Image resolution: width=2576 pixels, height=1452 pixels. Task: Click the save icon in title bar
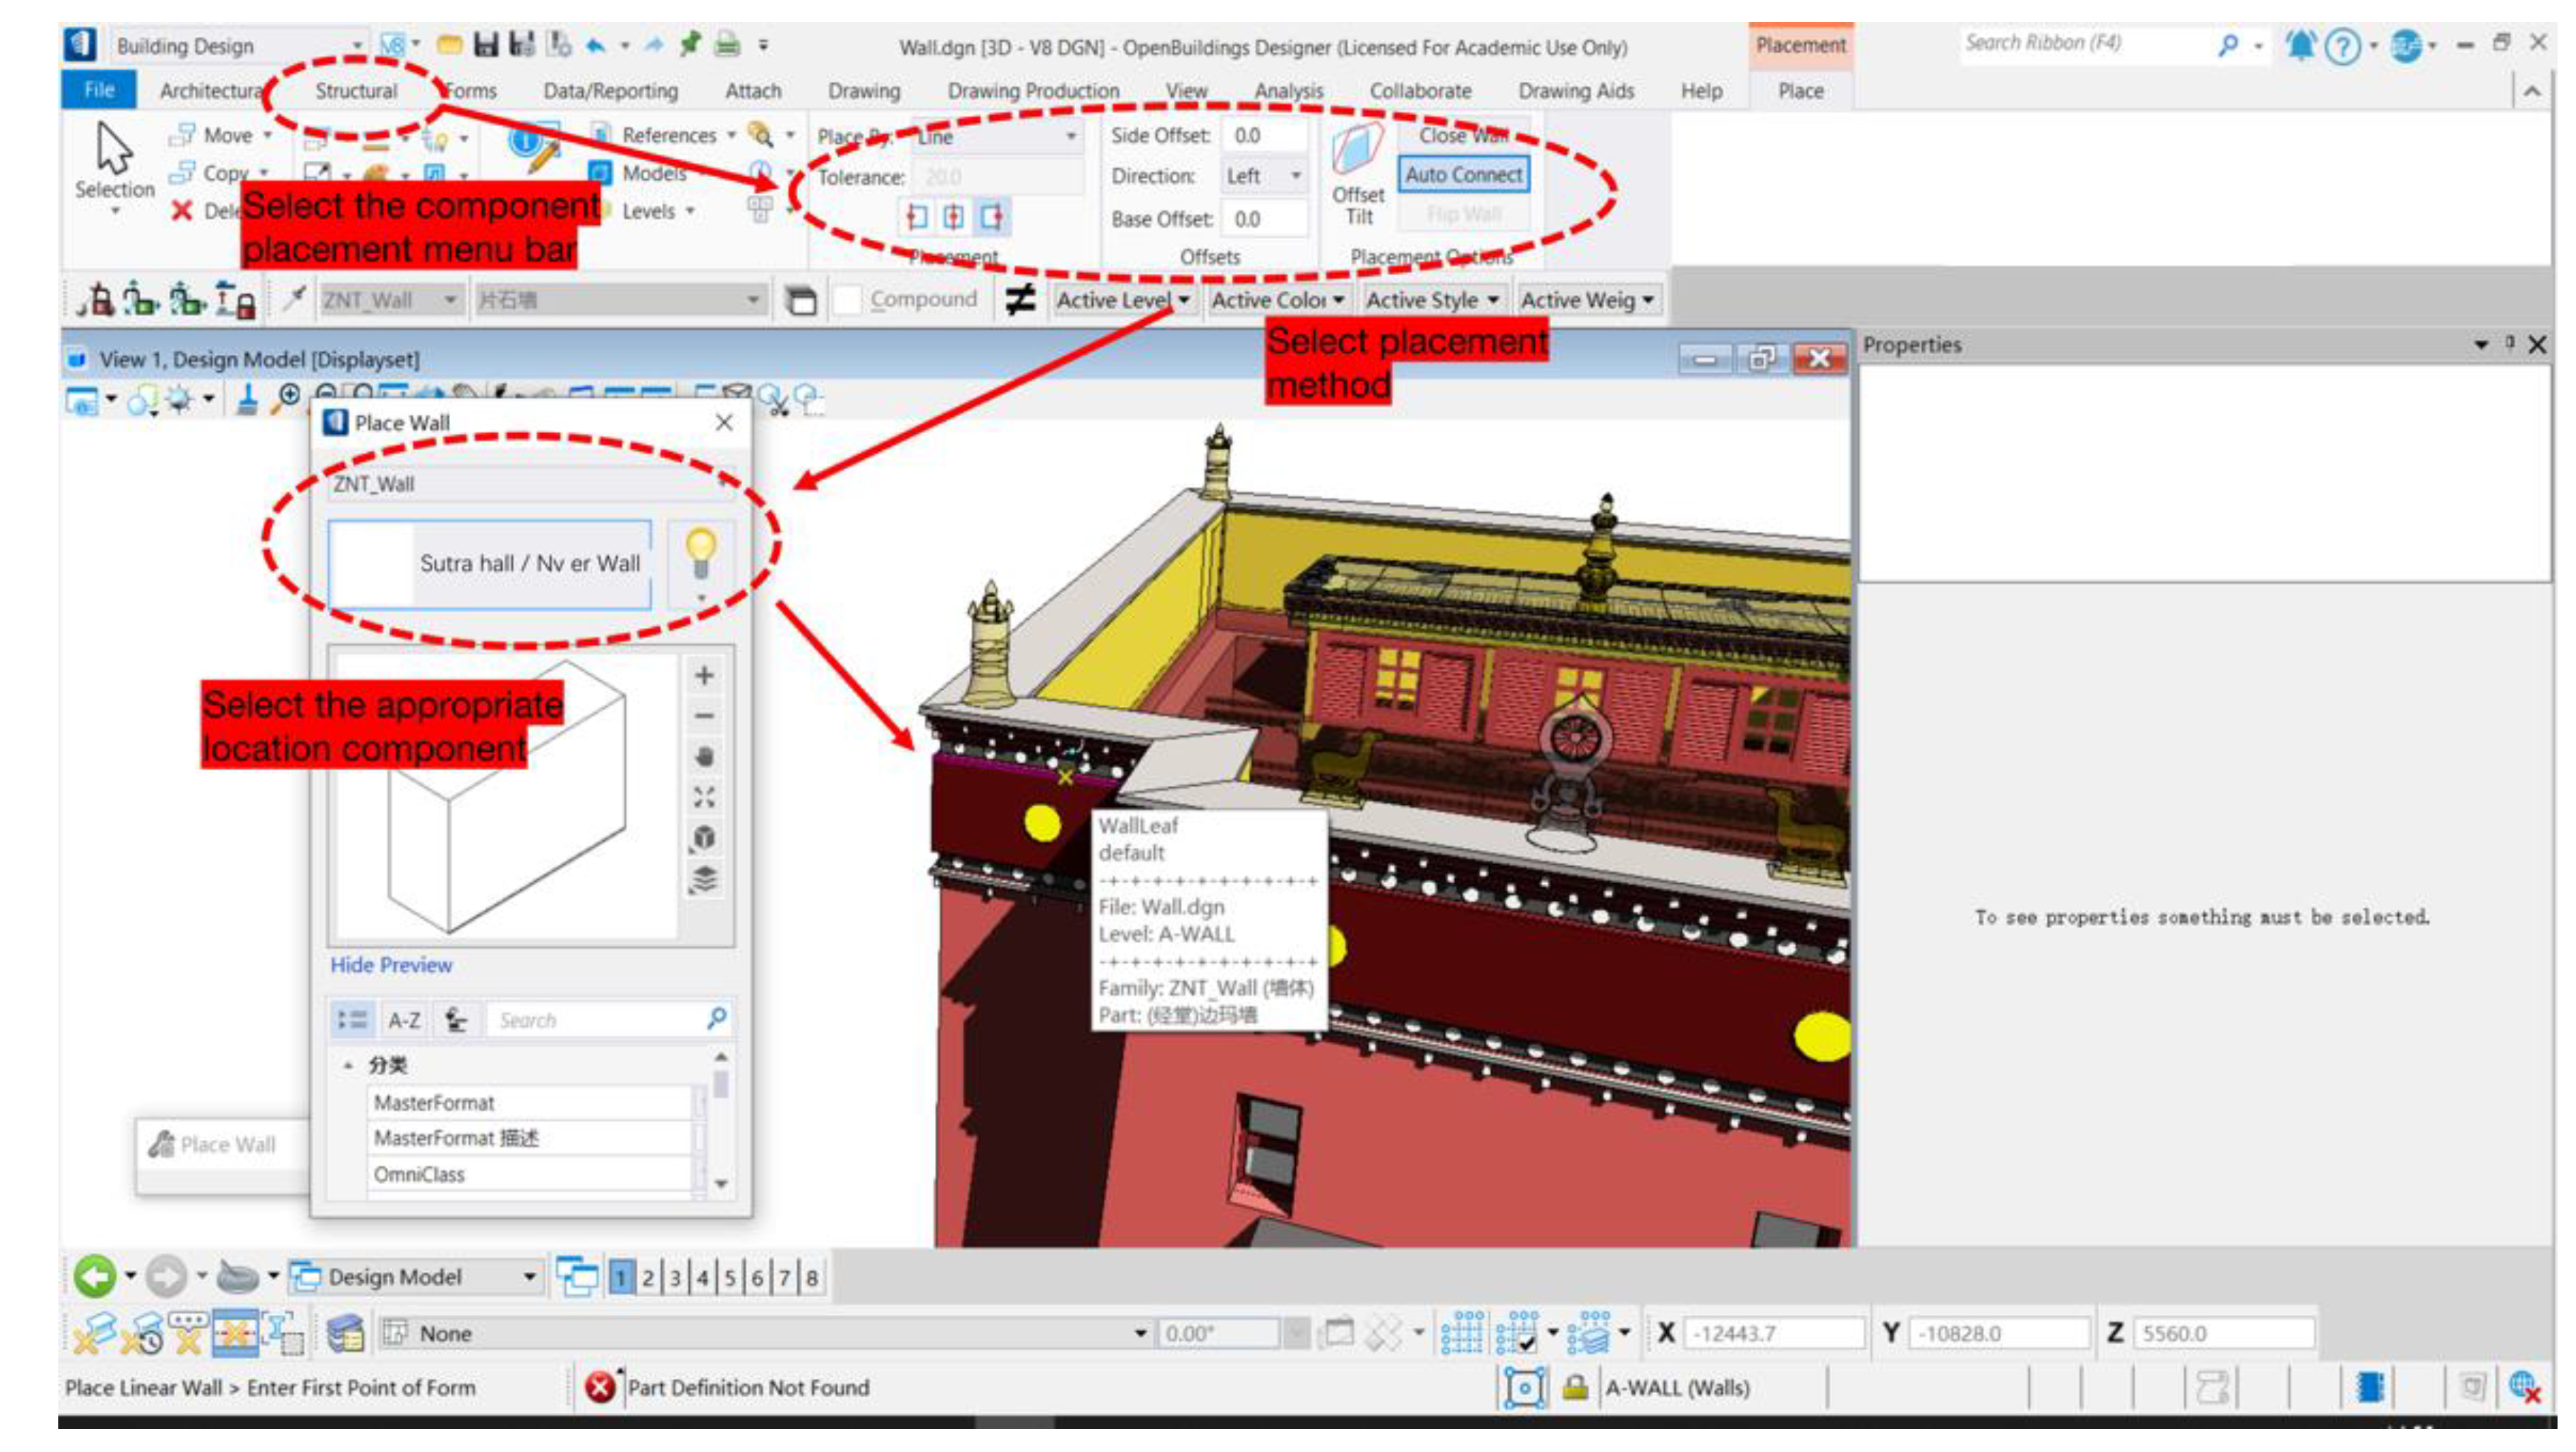(x=486, y=44)
